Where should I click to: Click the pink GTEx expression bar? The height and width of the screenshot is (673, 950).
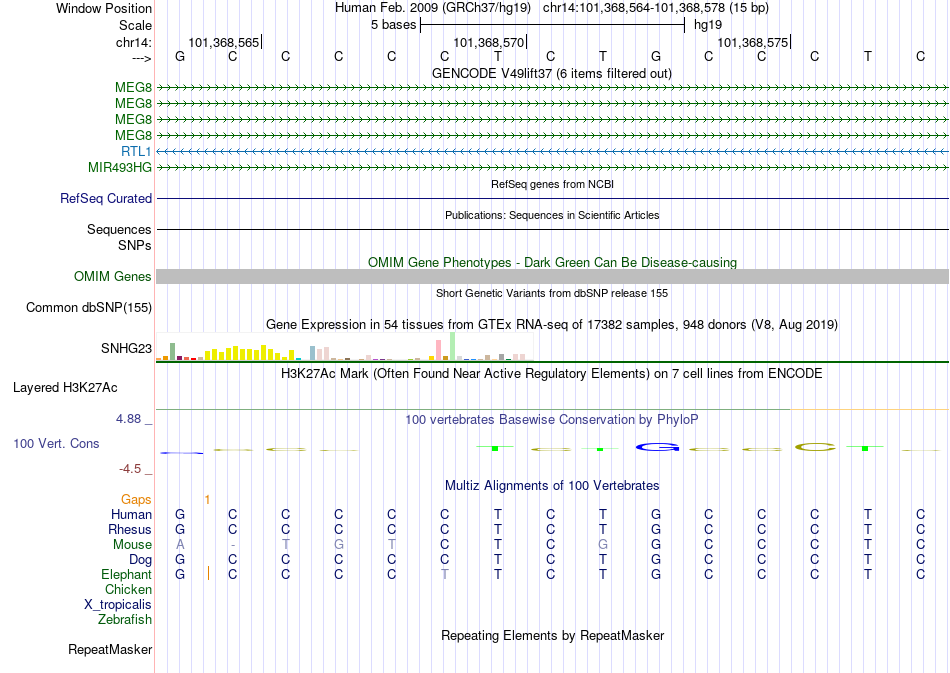[439, 350]
